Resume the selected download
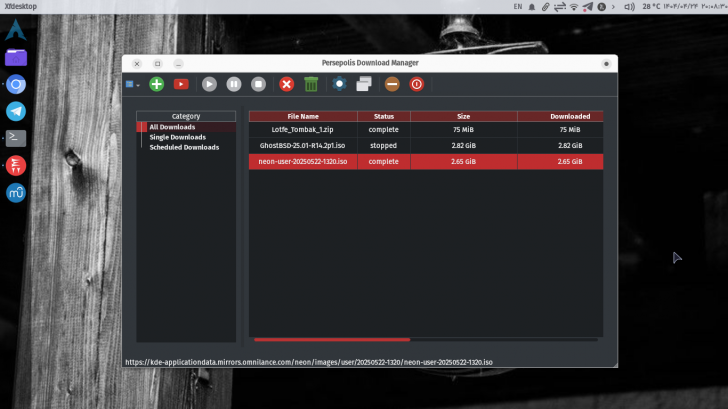The height and width of the screenshot is (409, 728). pyautogui.click(x=209, y=84)
